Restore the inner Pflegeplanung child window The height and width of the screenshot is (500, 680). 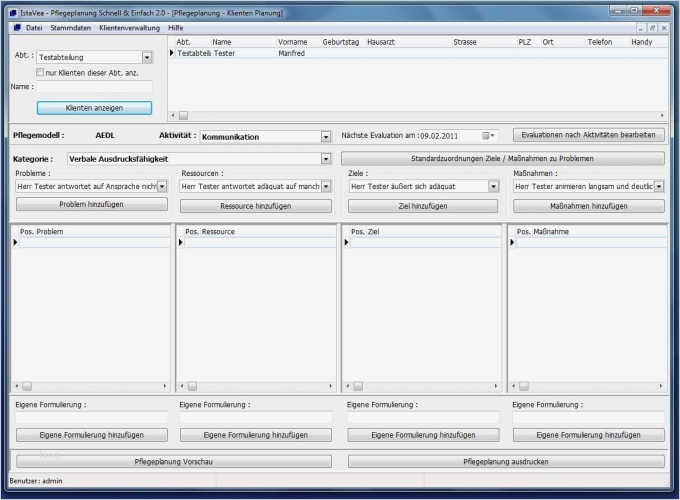(x=652, y=28)
